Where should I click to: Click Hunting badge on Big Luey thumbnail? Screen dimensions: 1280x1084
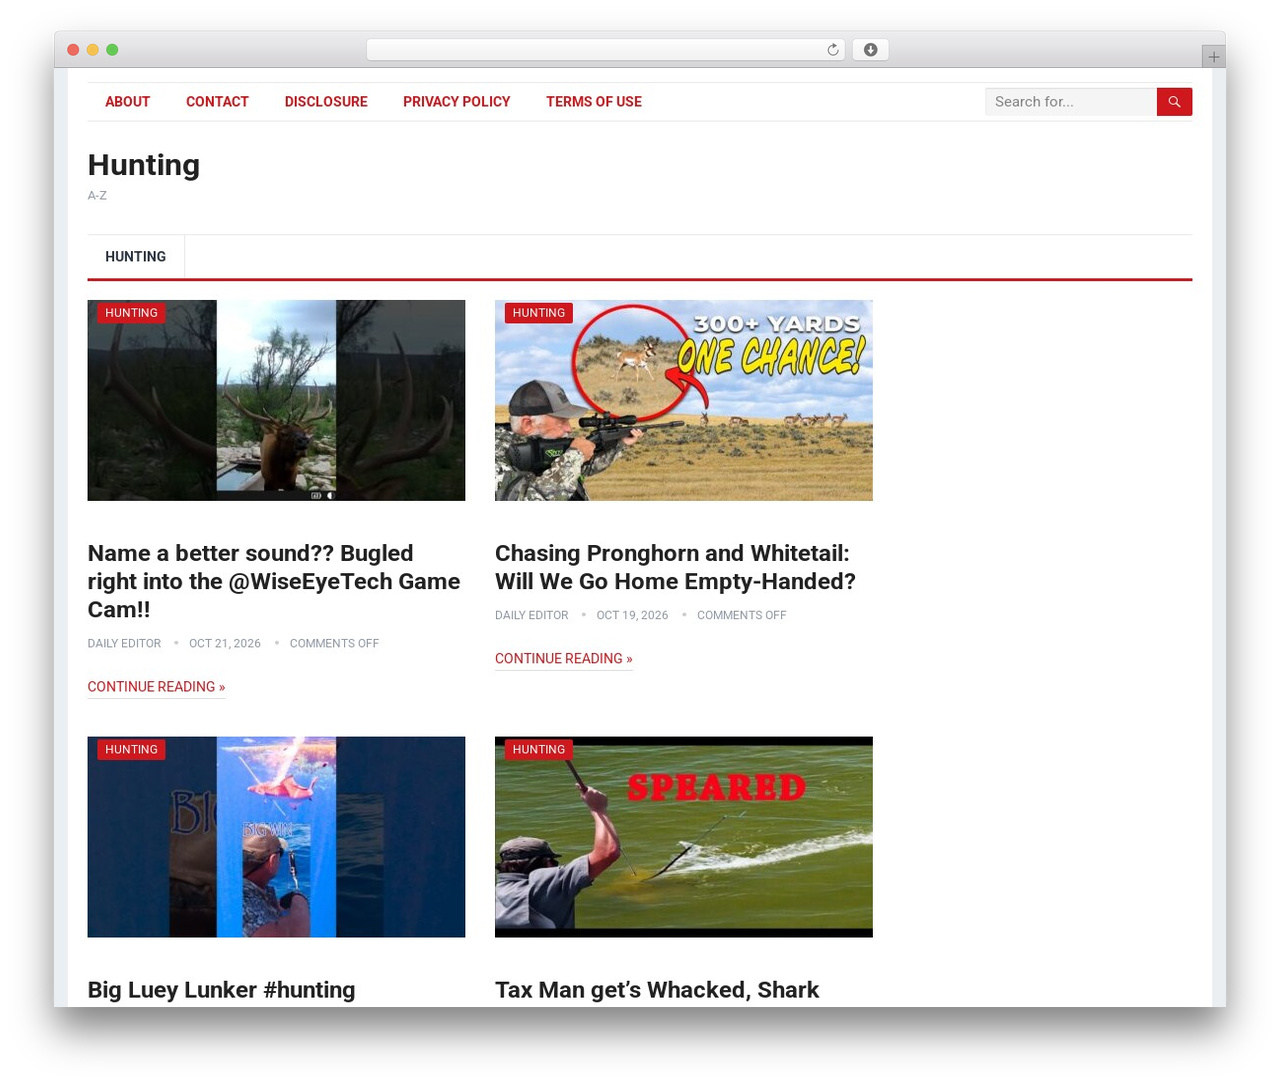click(131, 750)
